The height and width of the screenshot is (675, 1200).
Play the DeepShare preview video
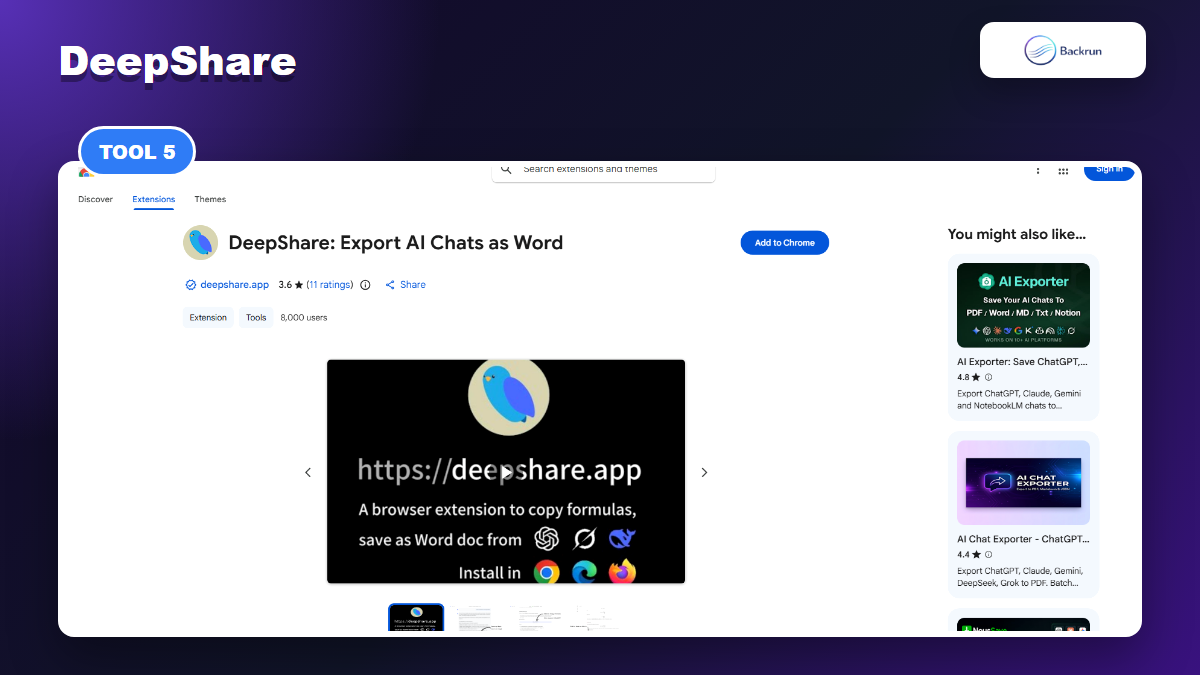tap(507, 472)
